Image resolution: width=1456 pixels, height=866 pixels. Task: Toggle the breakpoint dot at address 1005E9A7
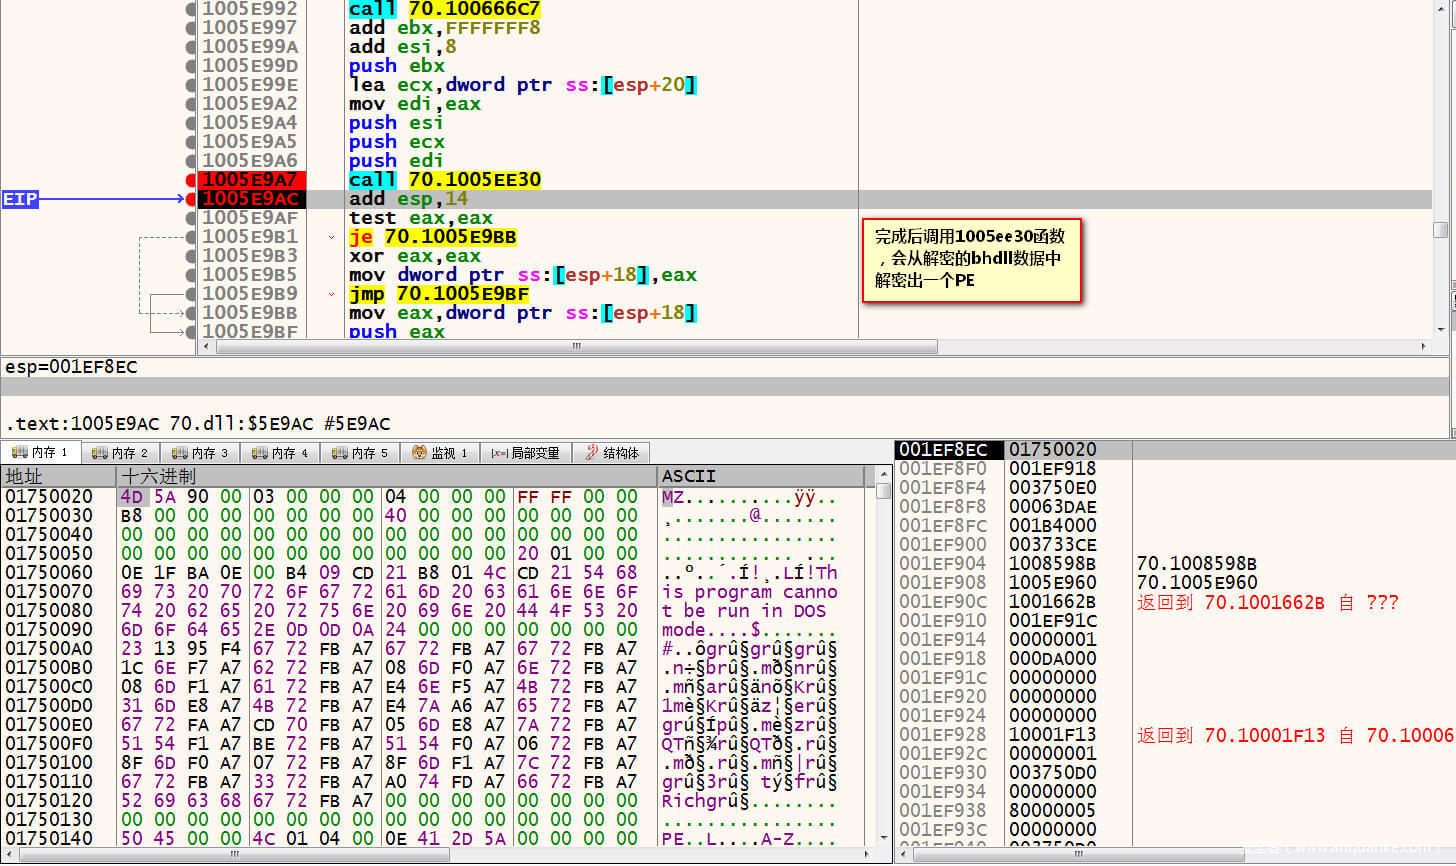pyautogui.click(x=191, y=180)
